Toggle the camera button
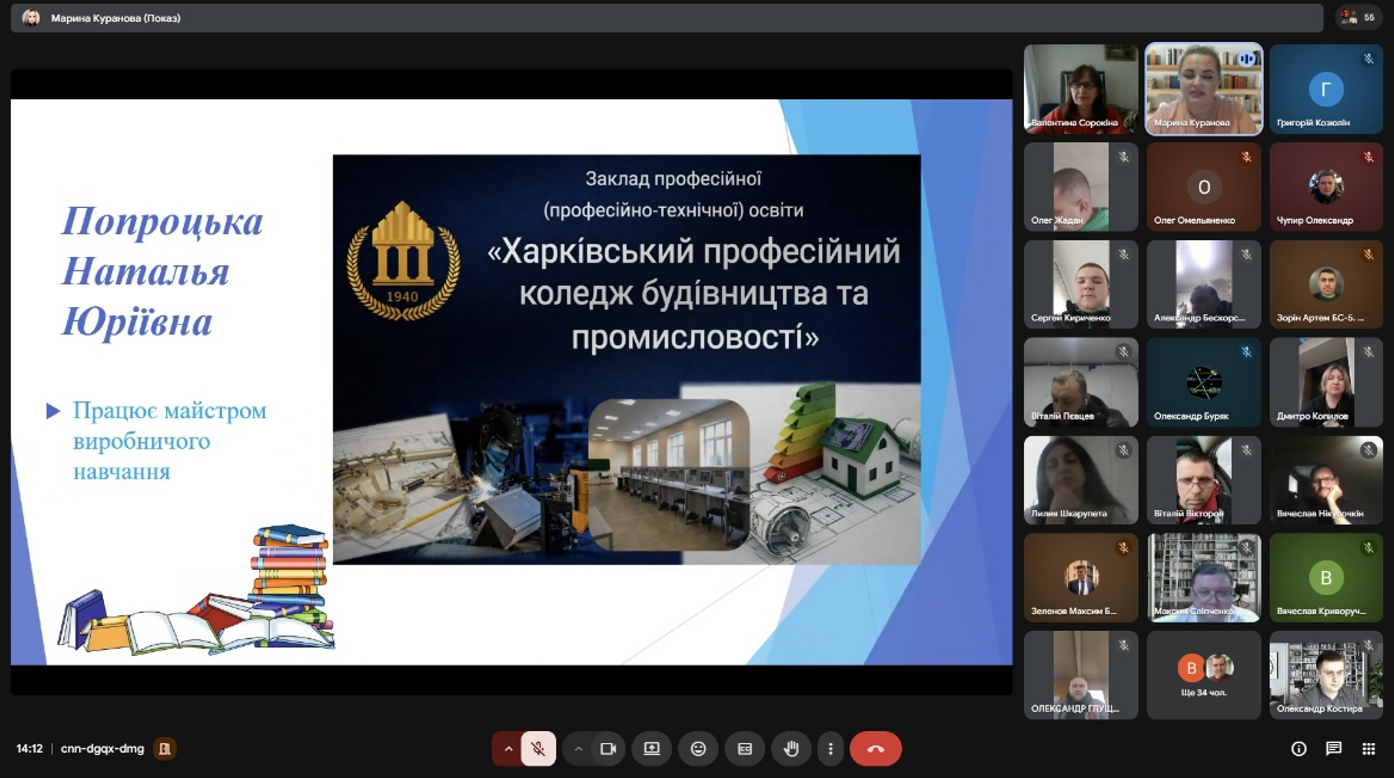 607,749
